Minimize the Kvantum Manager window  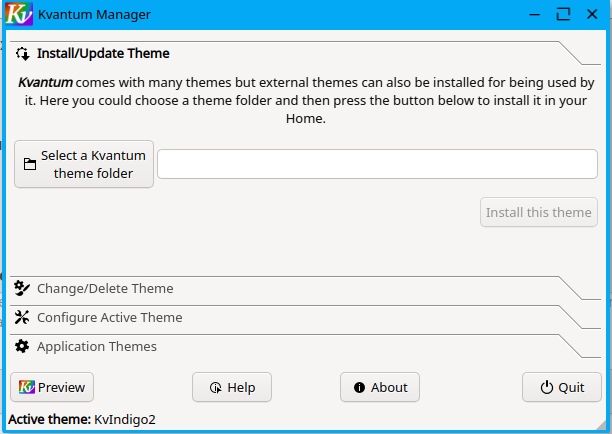534,14
